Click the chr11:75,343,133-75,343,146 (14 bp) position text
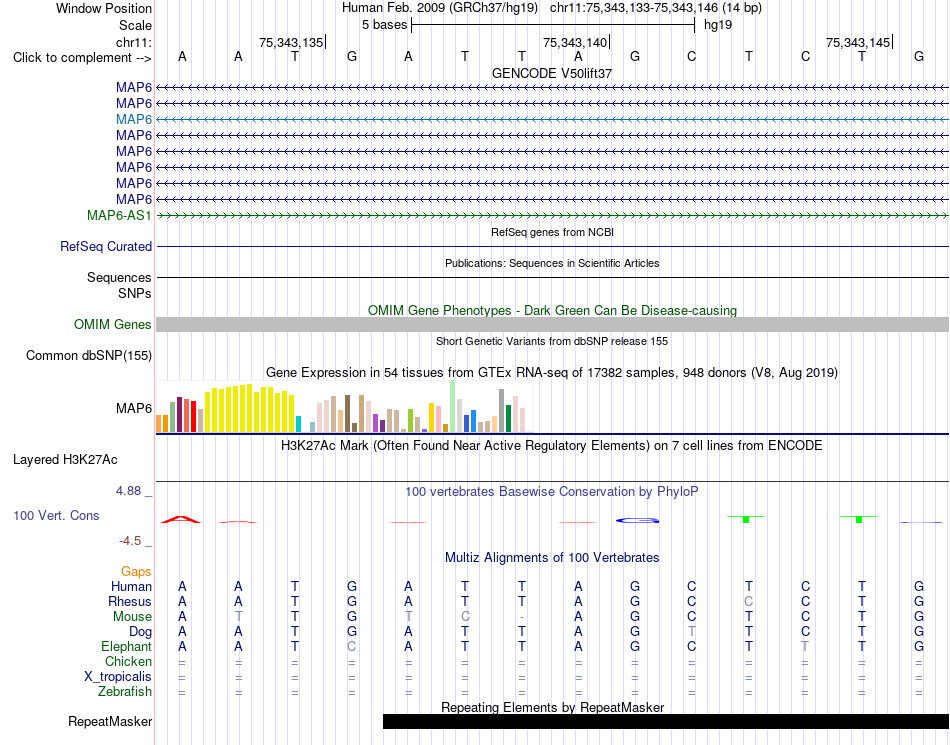Image resolution: width=950 pixels, height=745 pixels. (656, 8)
